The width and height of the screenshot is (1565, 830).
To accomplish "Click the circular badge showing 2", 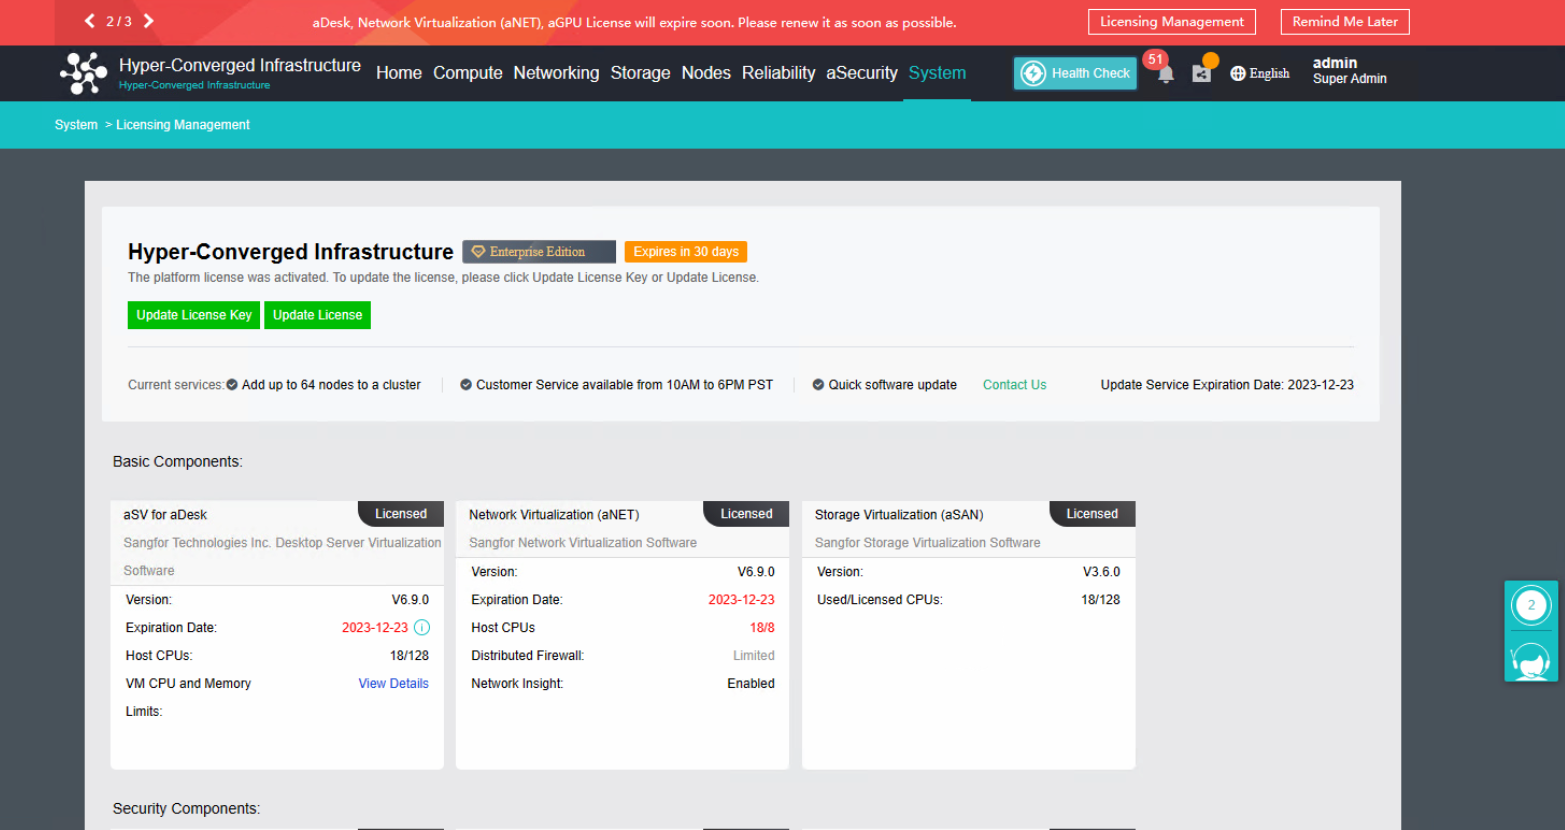I will click(x=1531, y=605).
